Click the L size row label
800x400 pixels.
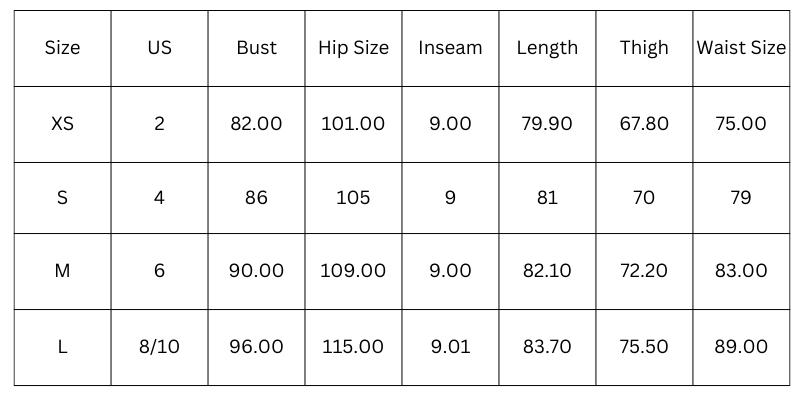pos(62,347)
